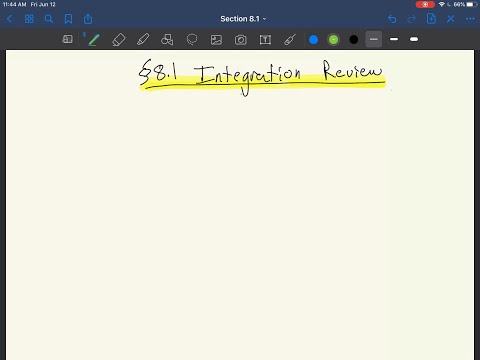This screenshot has width=480, height=360.
Task: Insert an image with the Image tool
Action: (216, 40)
